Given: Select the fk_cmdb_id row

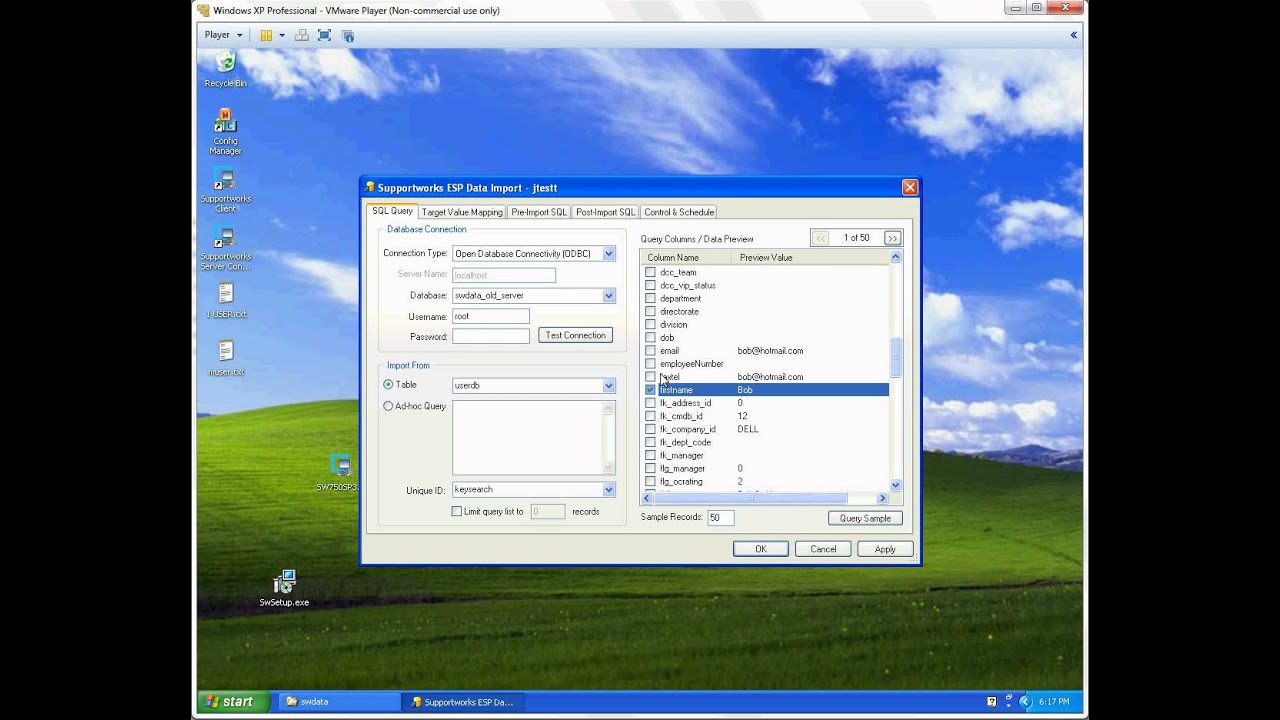Looking at the screenshot, I should 765,416.
